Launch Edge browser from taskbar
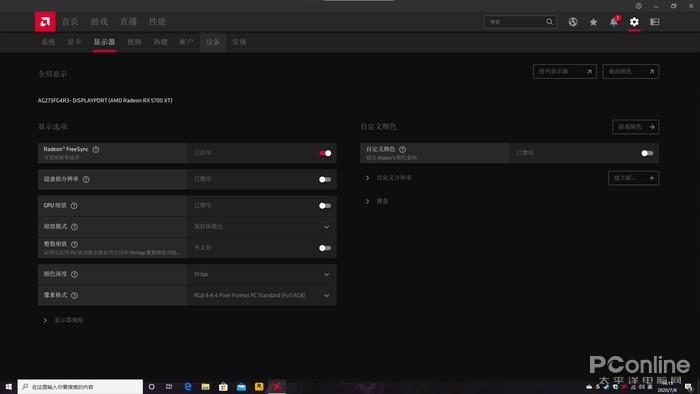Viewport: 700px width, 394px height. 188,386
